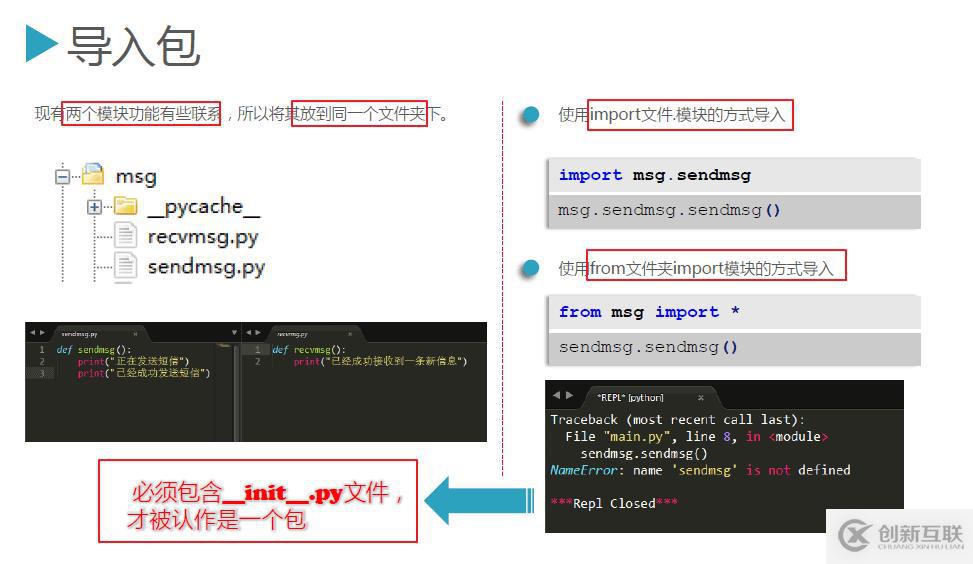This screenshot has width=973, height=564.
Task: Click line number 2 in recvmsg.py
Action: click(257, 361)
